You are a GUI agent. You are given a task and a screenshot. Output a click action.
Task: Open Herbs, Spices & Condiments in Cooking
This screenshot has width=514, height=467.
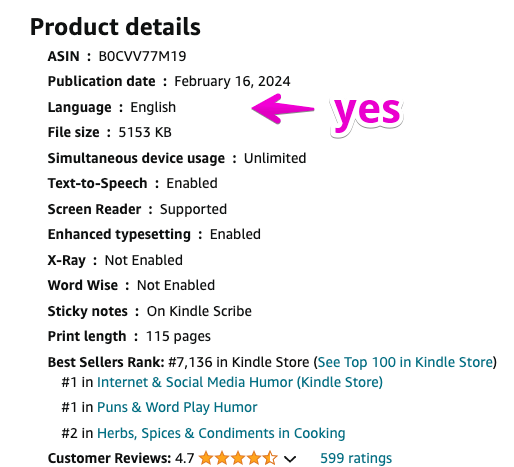pyautogui.click(x=221, y=433)
